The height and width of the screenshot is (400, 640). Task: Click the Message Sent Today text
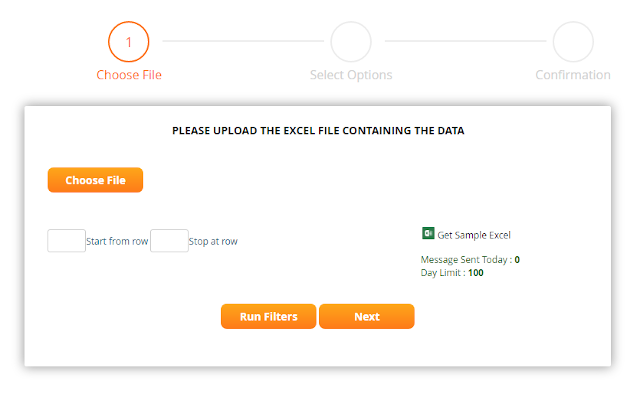(x=466, y=260)
